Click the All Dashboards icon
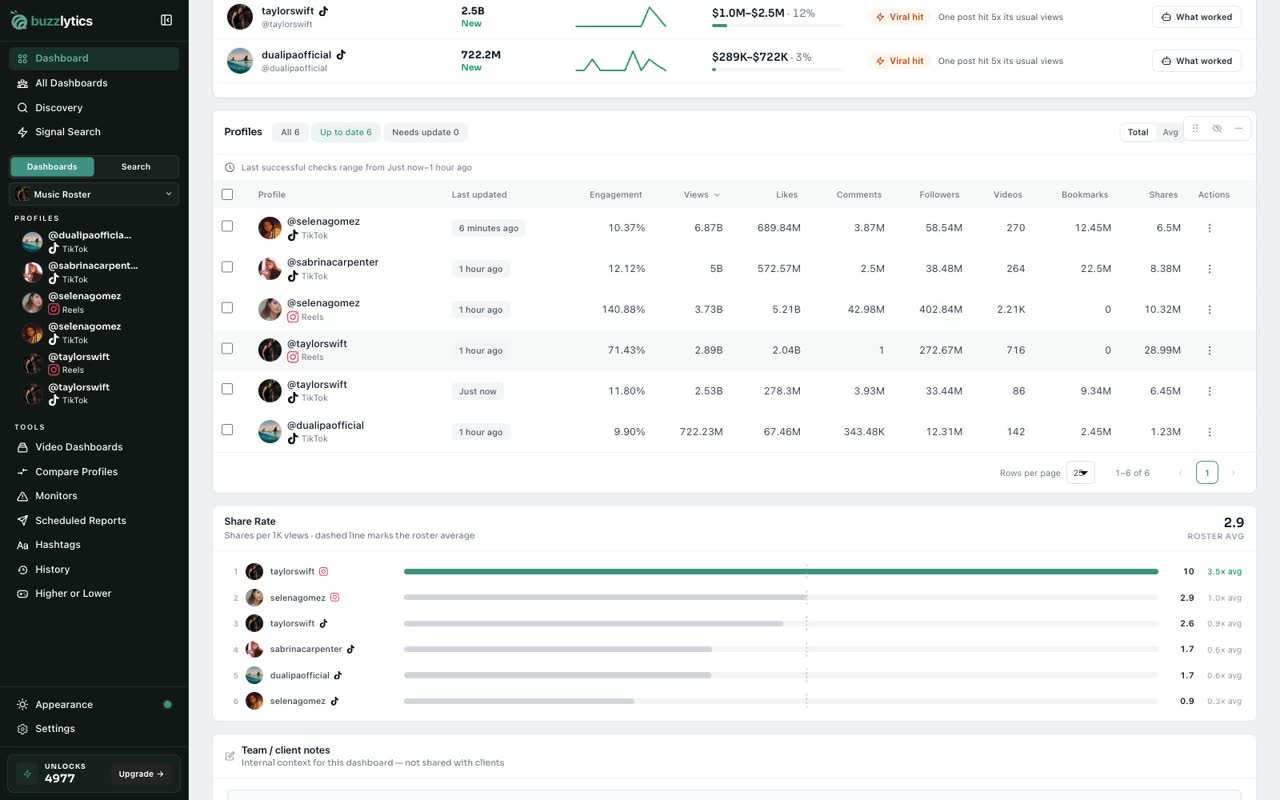 (22, 83)
